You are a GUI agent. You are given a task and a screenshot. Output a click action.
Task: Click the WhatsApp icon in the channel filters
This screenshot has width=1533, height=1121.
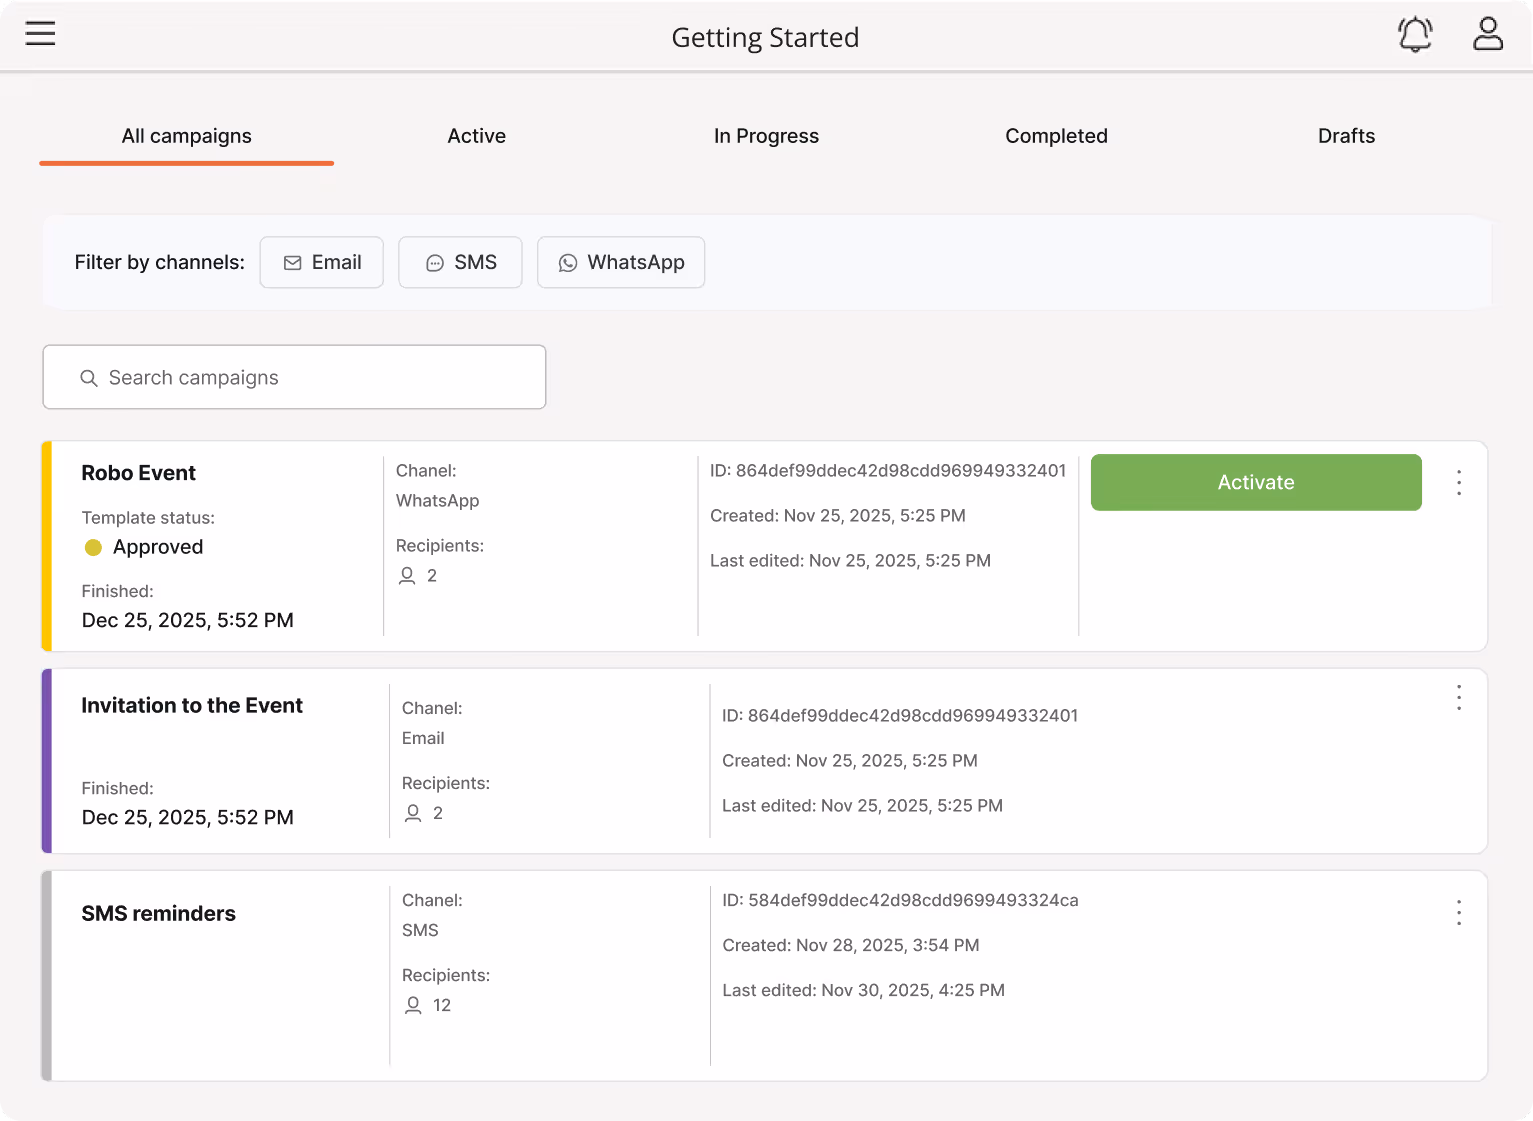[x=569, y=262]
